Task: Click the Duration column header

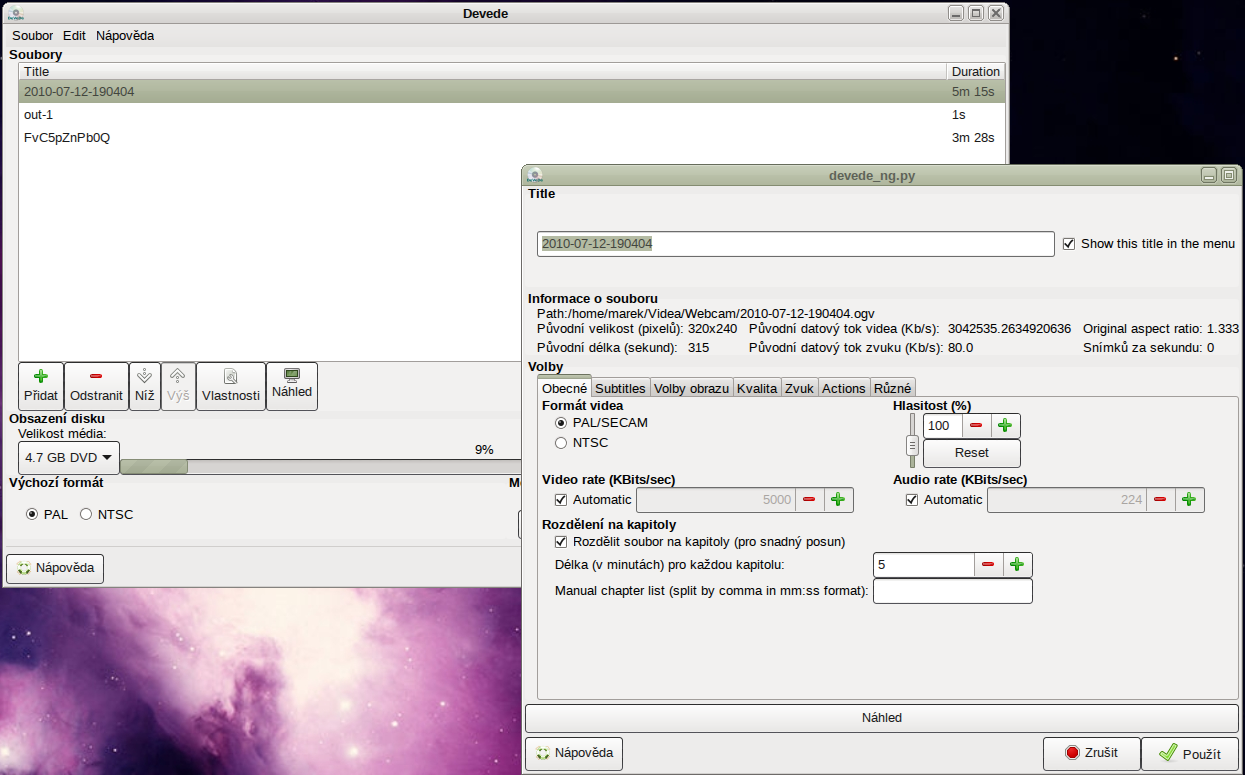Action: pyautogui.click(x=975, y=72)
